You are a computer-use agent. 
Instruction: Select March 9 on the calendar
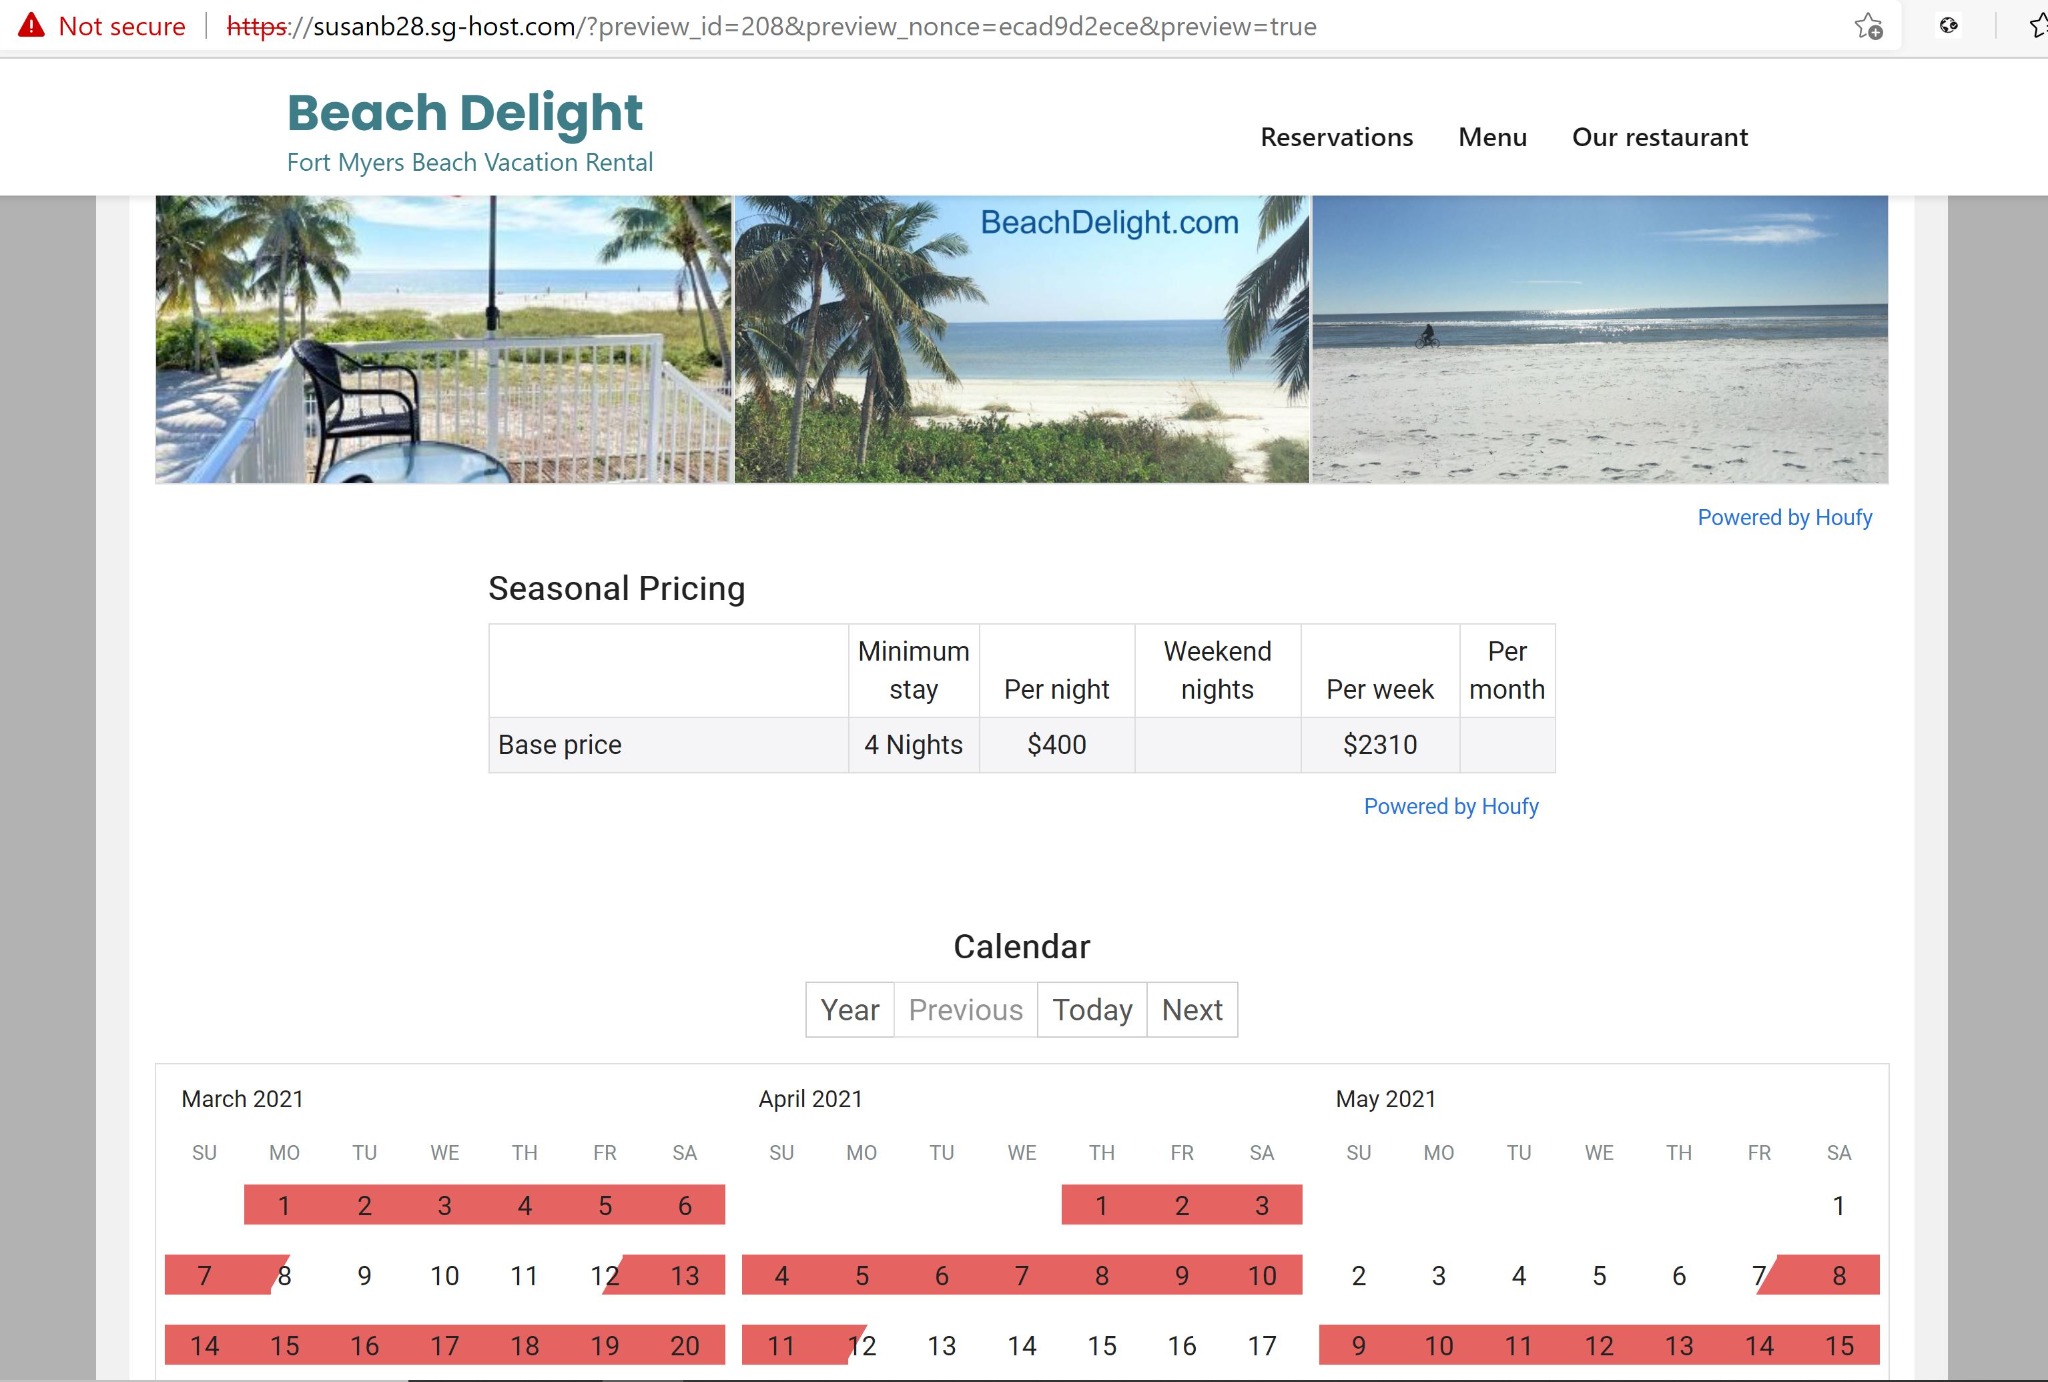tap(364, 1275)
